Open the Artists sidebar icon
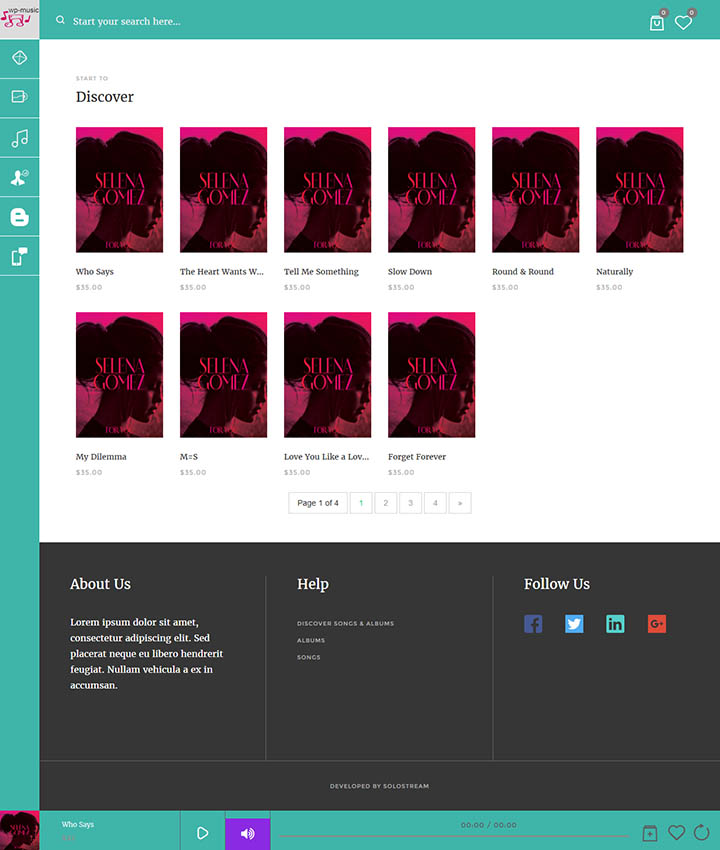This screenshot has height=850, width=720. tap(20, 177)
